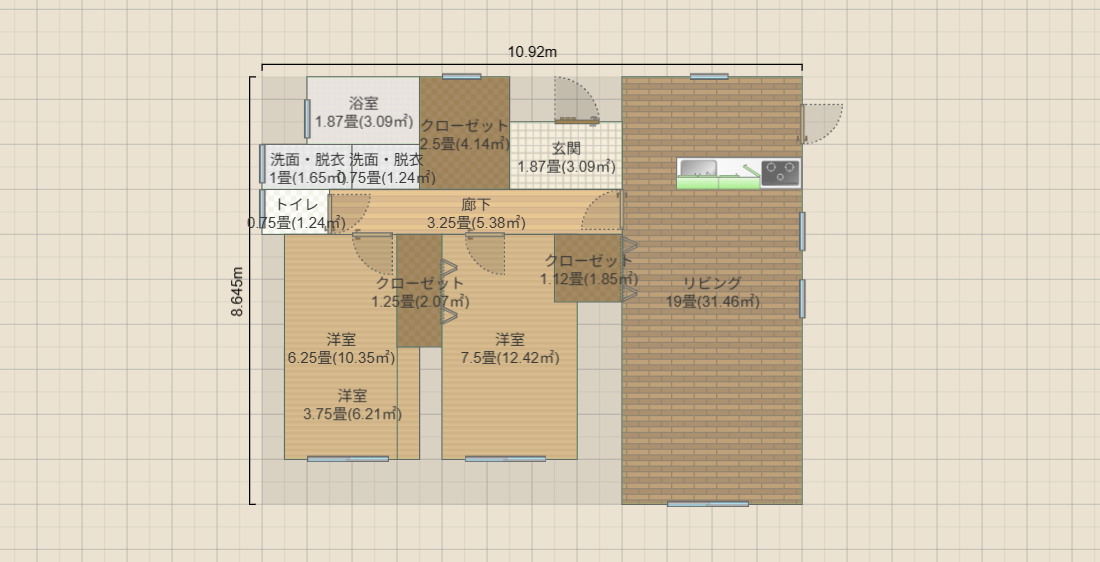This screenshot has height=562, width=1100.
Task: Select the door into the 6.25畳 洋室
Action: click(373, 253)
